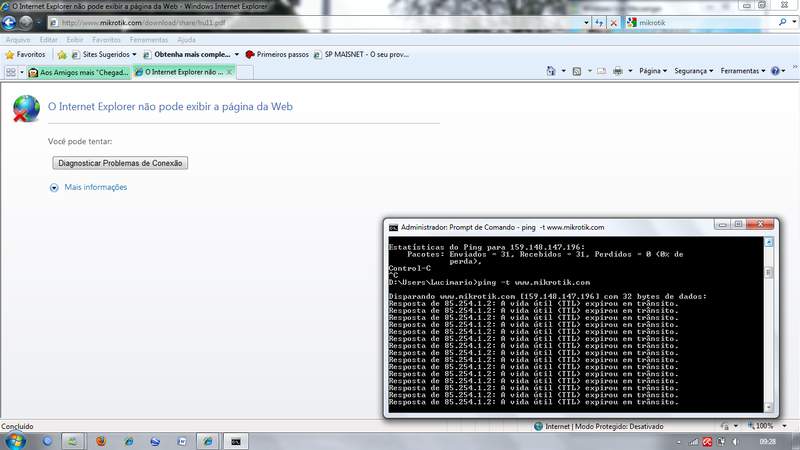800x450 pixels.
Task: Open the Arquivo menu
Action: coord(18,40)
